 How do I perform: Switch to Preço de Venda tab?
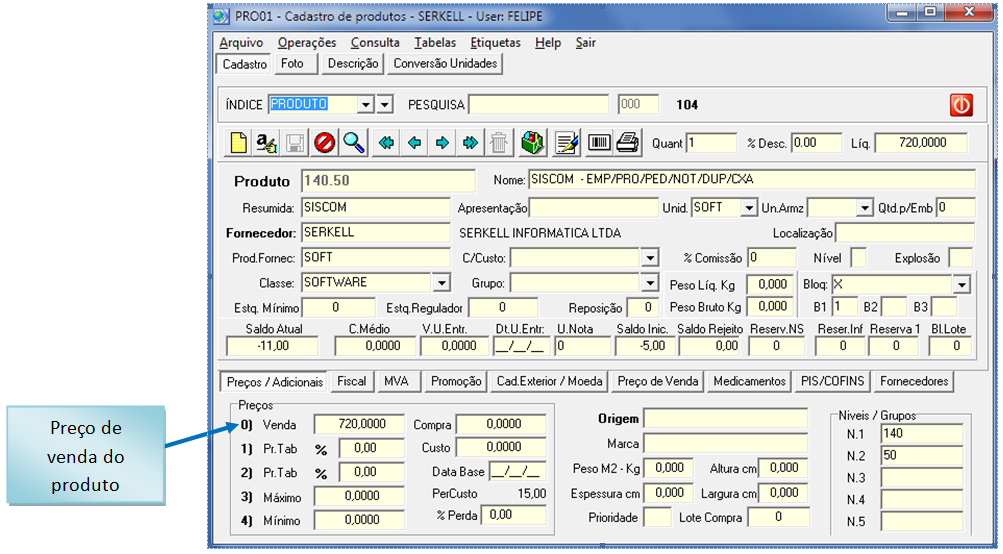pyautogui.click(x=658, y=381)
